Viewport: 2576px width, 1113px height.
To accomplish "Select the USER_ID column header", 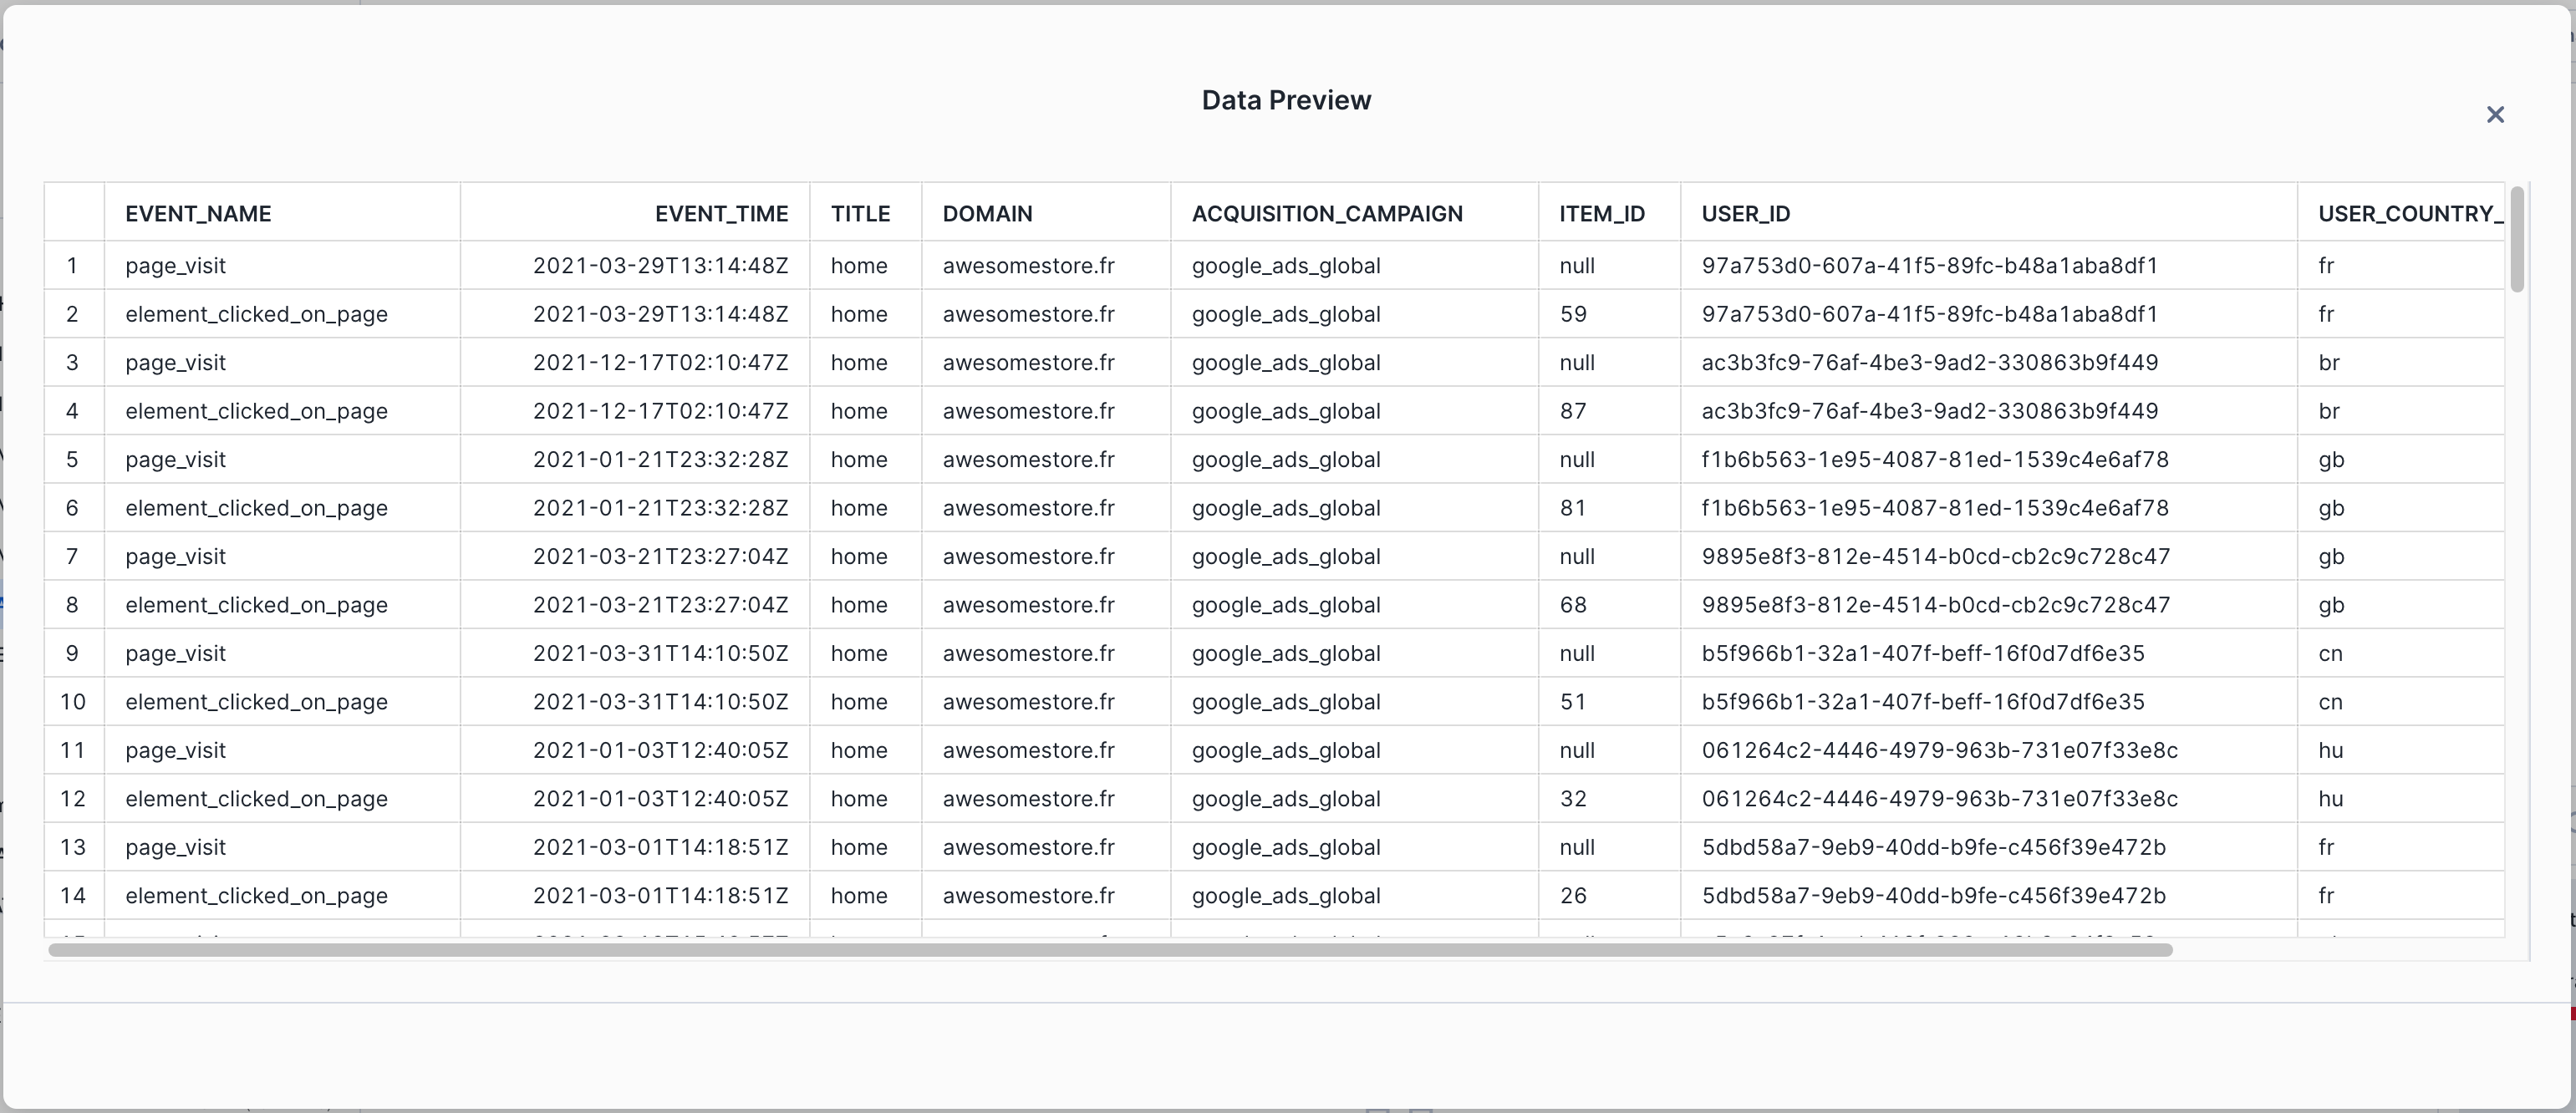I will 1745,213.
